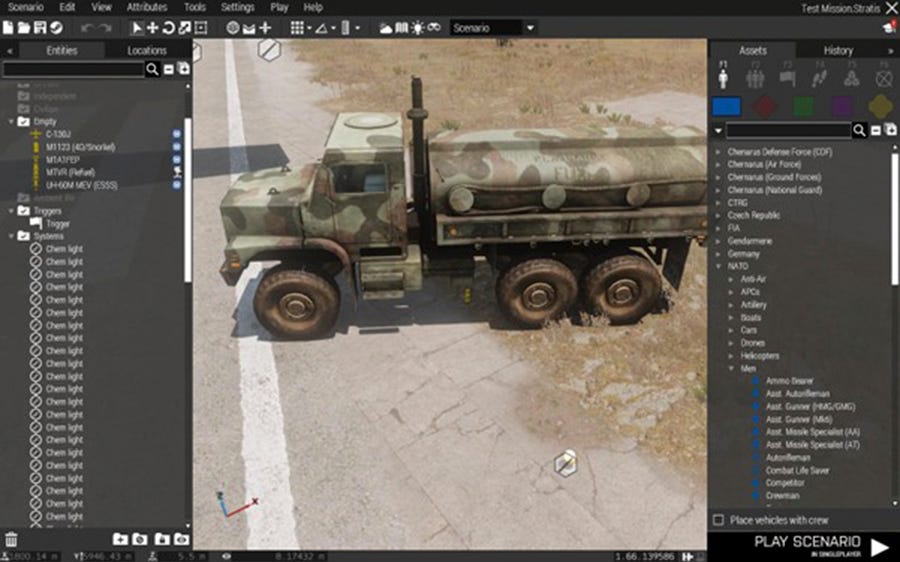
Task: Toggle the blue badge next to C-130J
Action: pos(177,134)
